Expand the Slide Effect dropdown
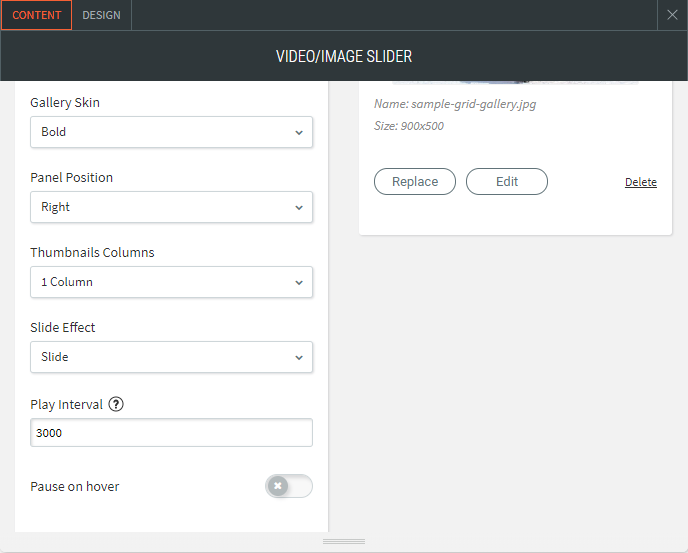 pyautogui.click(x=171, y=357)
